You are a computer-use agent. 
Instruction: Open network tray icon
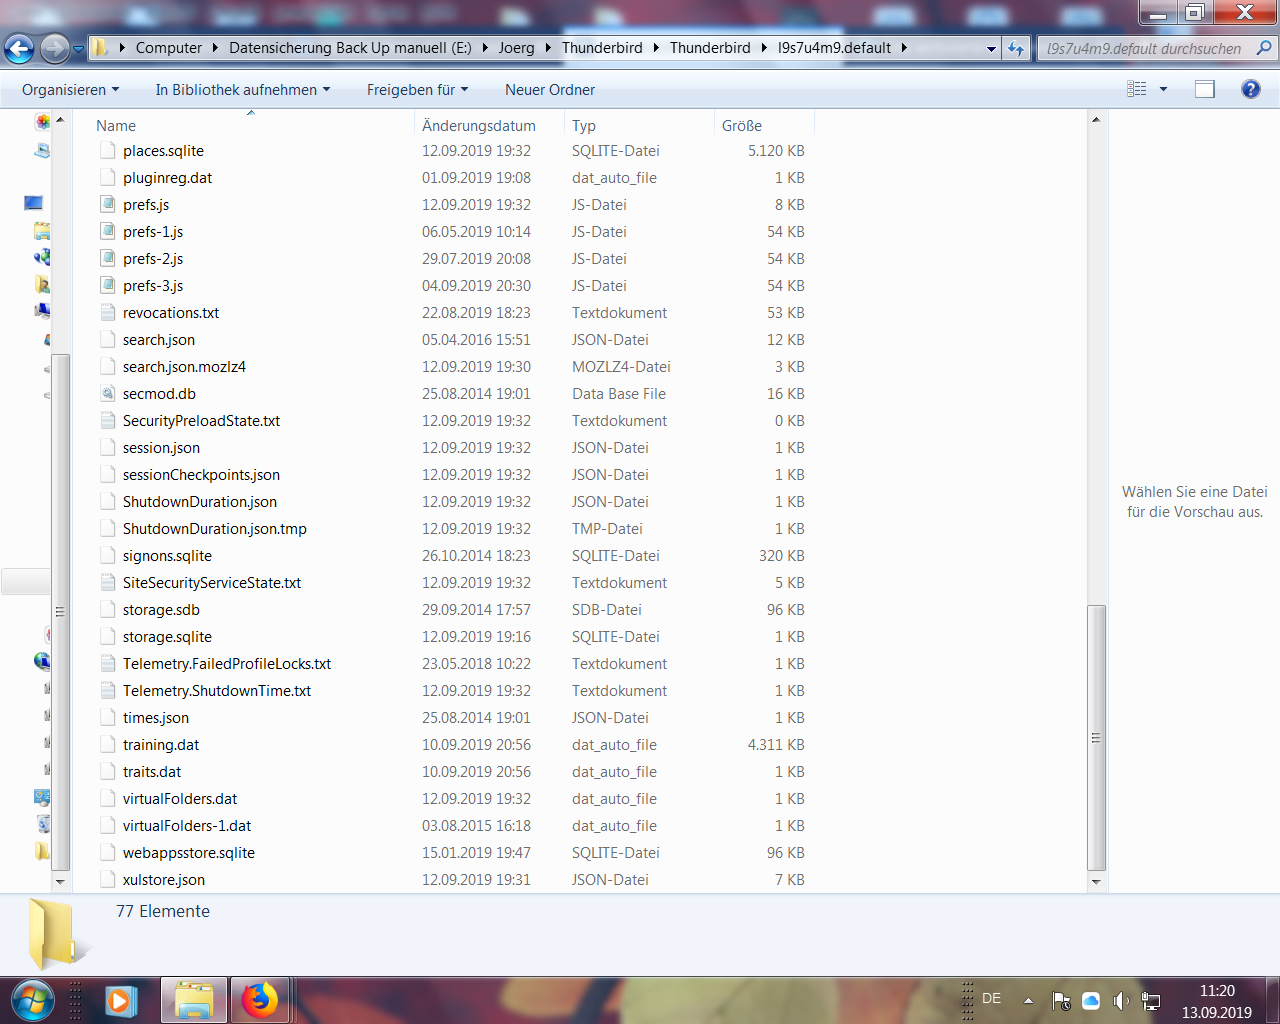click(x=1151, y=1000)
